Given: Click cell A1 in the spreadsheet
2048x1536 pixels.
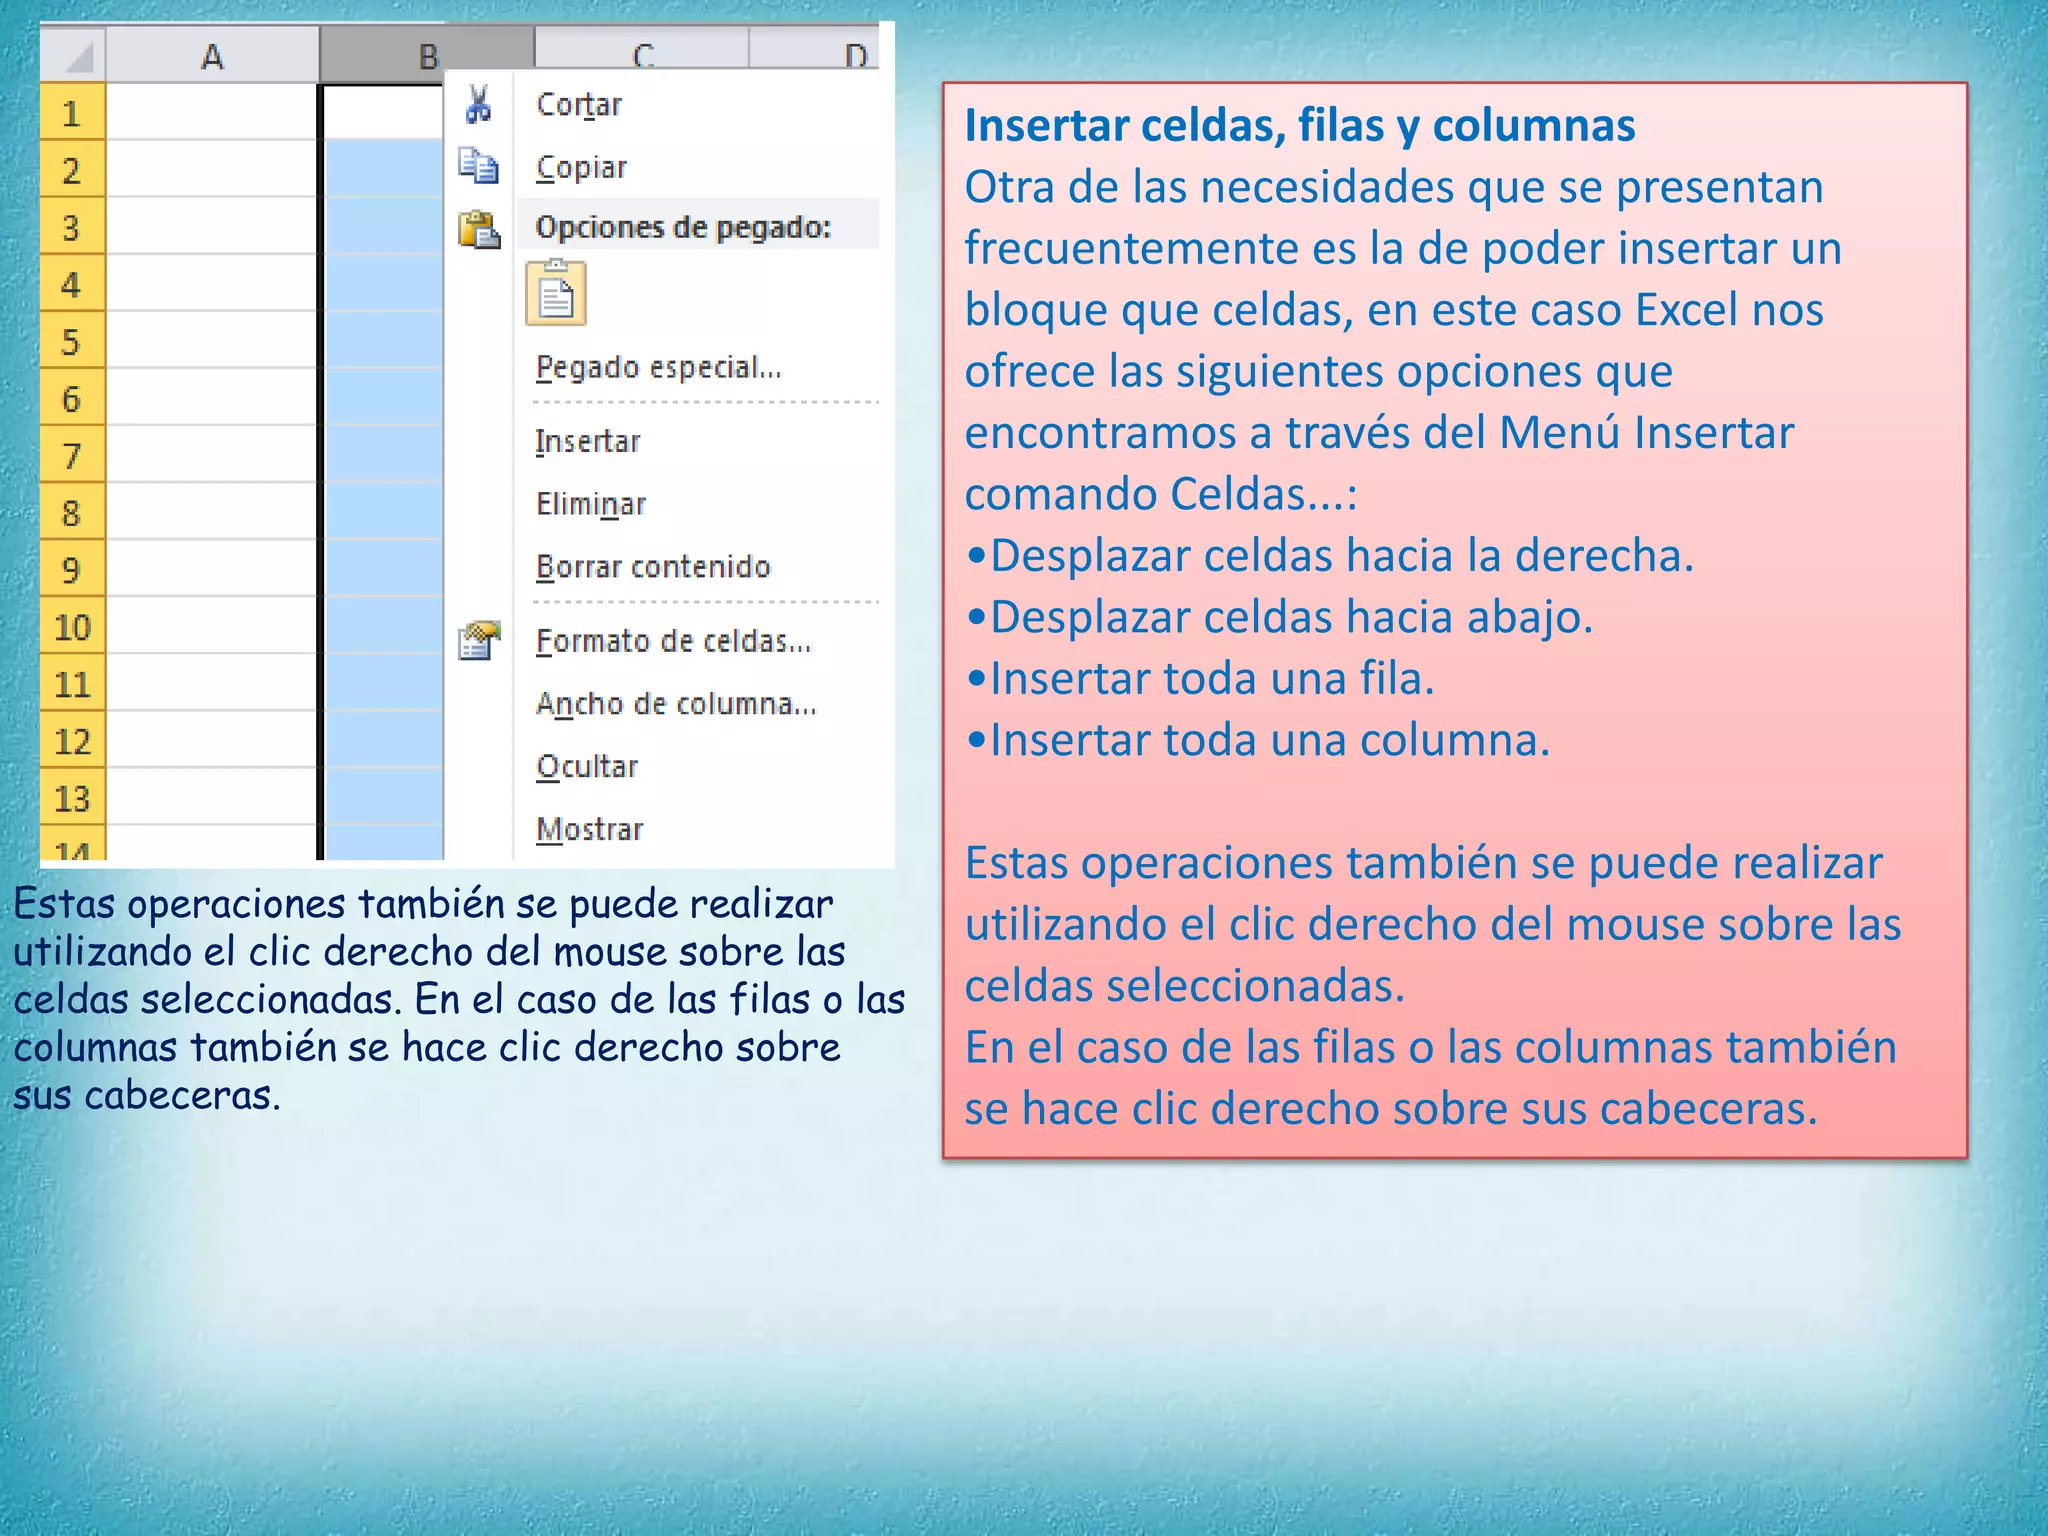Looking at the screenshot, I should [x=212, y=112].
